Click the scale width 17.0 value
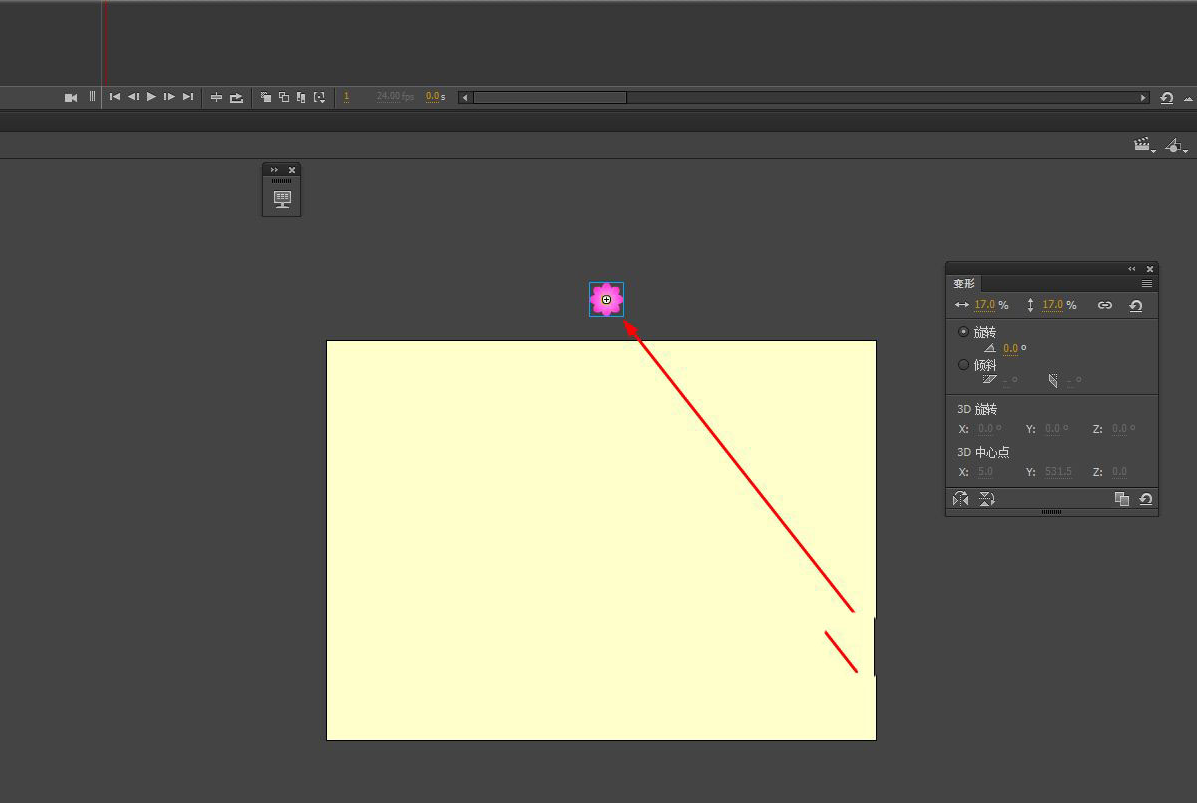1197x803 pixels. (x=985, y=305)
